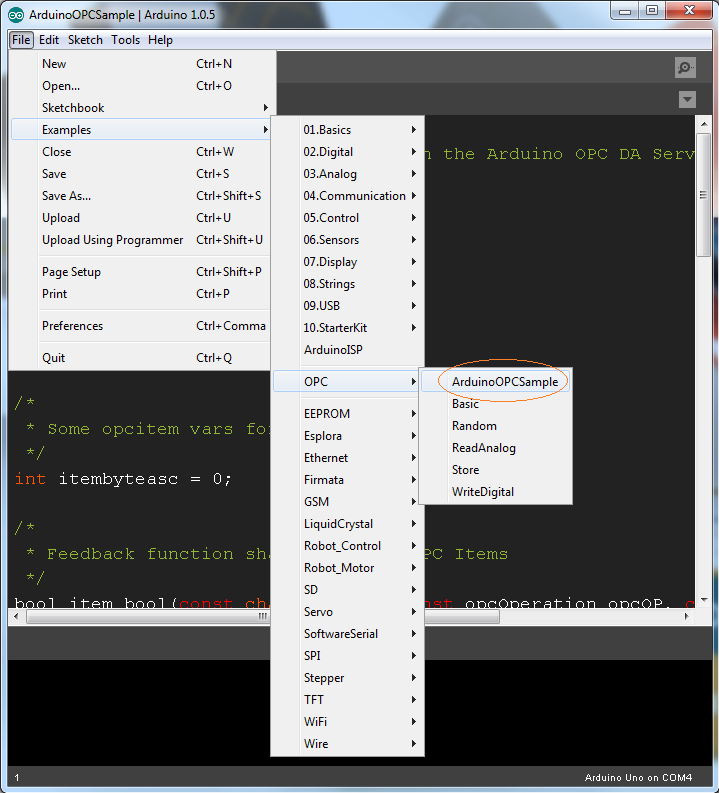Expand the Firmata examples submenu
Image resolution: width=719 pixels, height=793 pixels.
coord(347,480)
